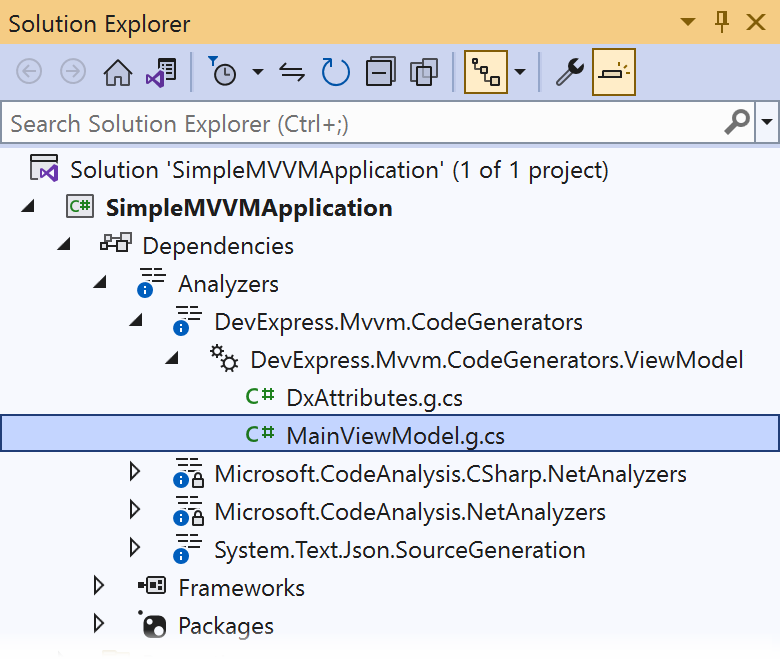
Task: Click the DevExpress.Mvvm.CodeGenerators analyzer icon
Action: click(187, 321)
